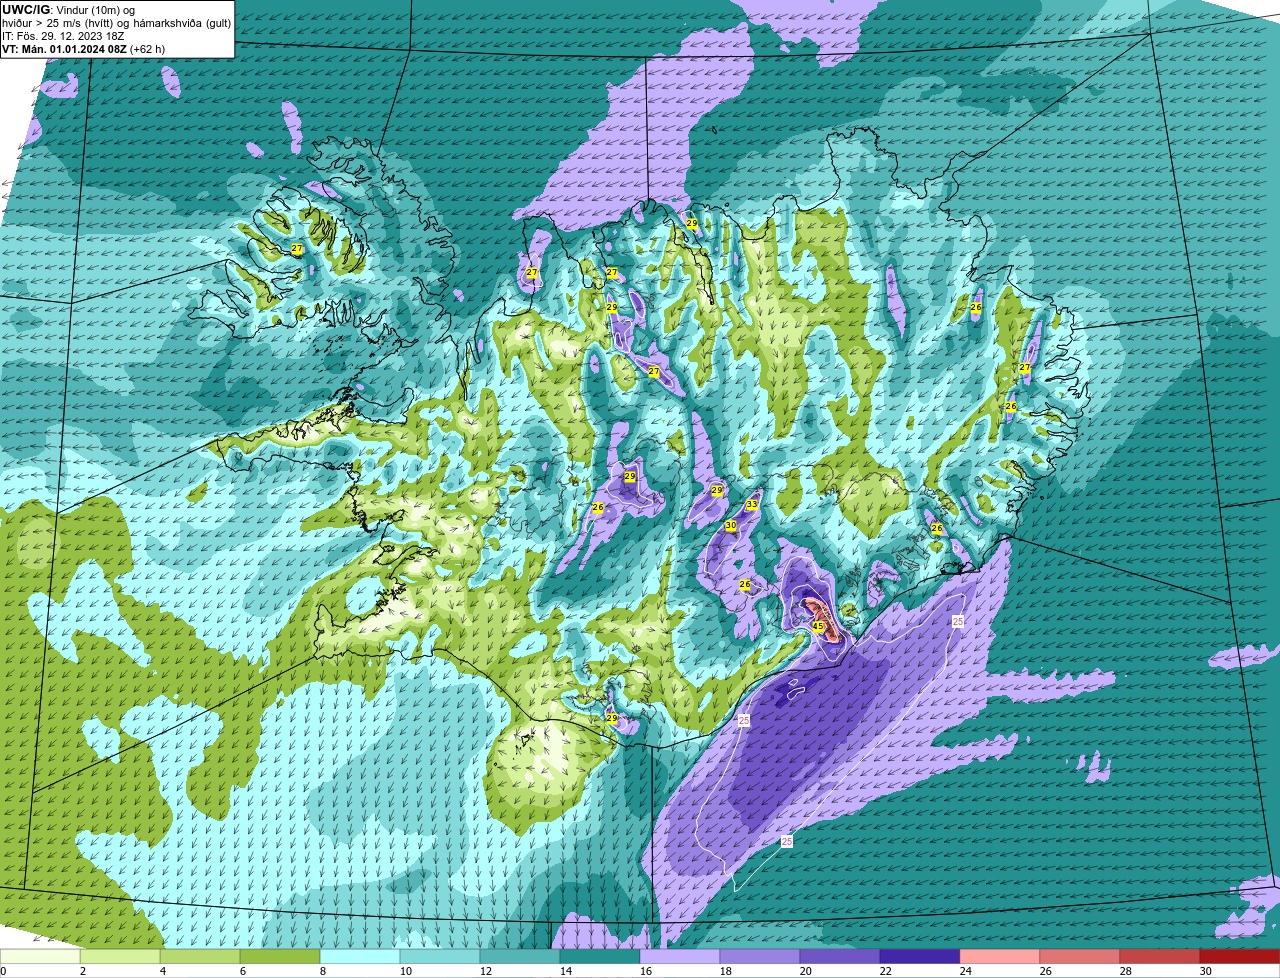The width and height of the screenshot is (1280, 978).
Task: Click the legend scale number 4
Action: click(x=163, y=971)
